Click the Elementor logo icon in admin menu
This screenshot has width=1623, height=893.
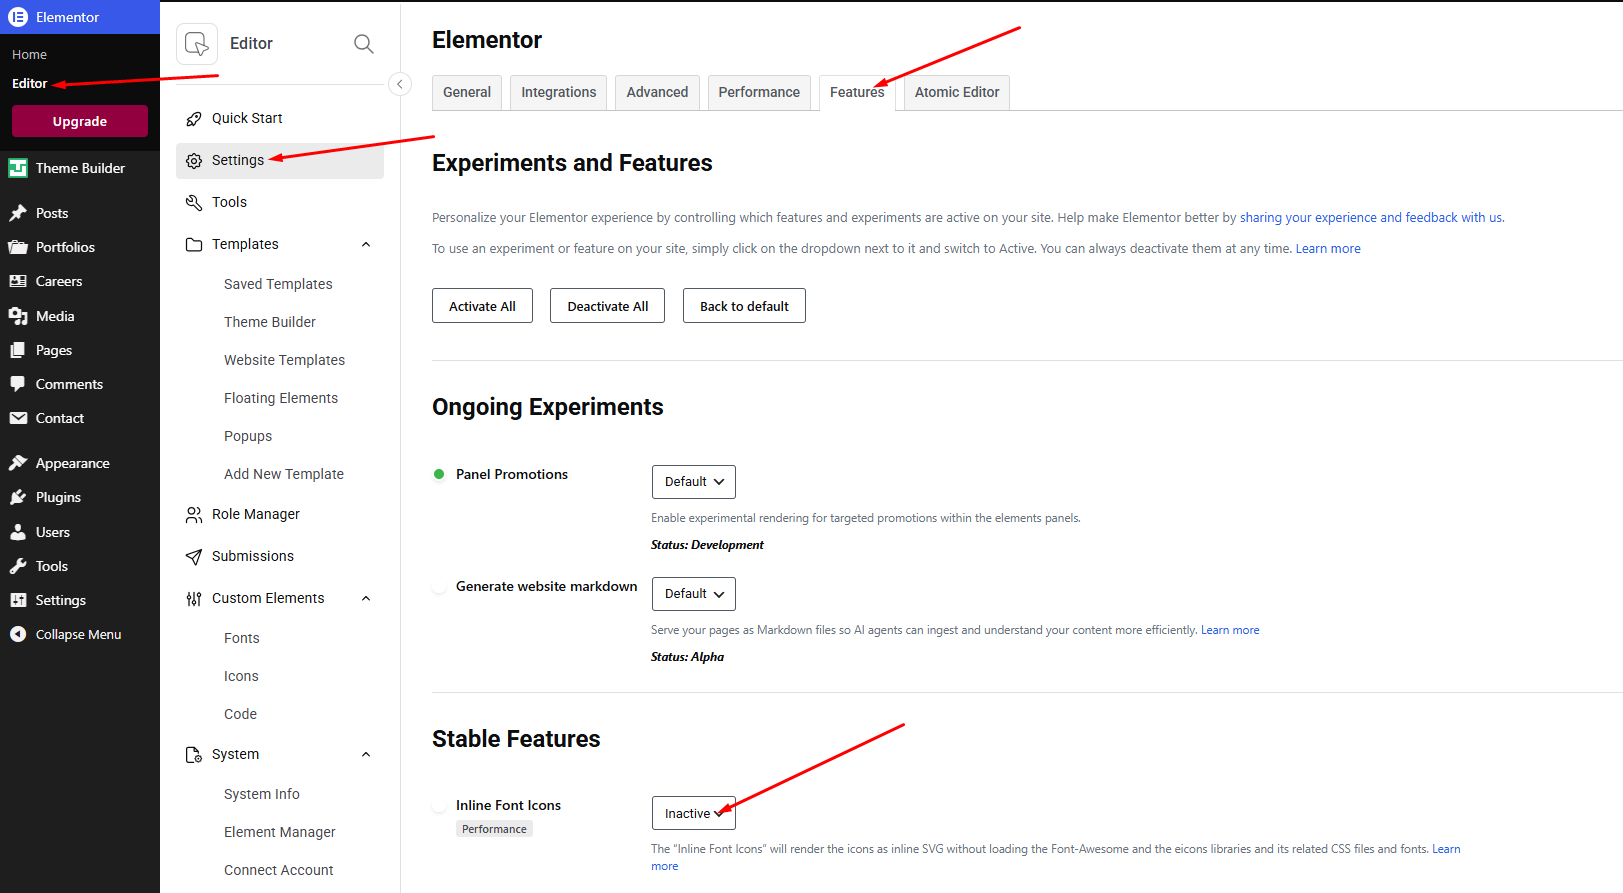[x=18, y=17]
